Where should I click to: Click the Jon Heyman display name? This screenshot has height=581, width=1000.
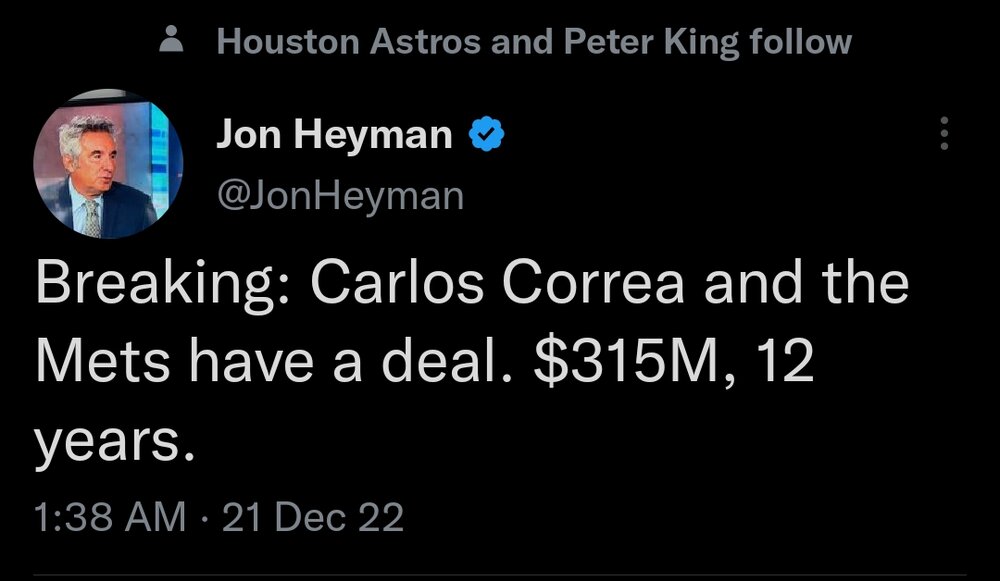click(334, 135)
